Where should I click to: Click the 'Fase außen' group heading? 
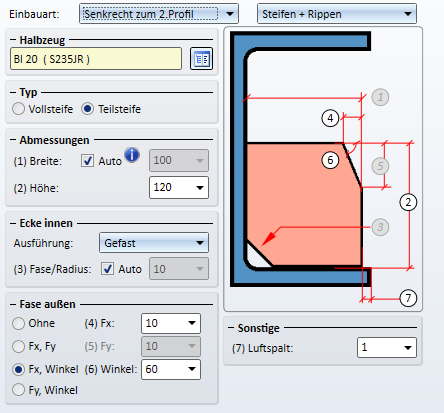47,304
